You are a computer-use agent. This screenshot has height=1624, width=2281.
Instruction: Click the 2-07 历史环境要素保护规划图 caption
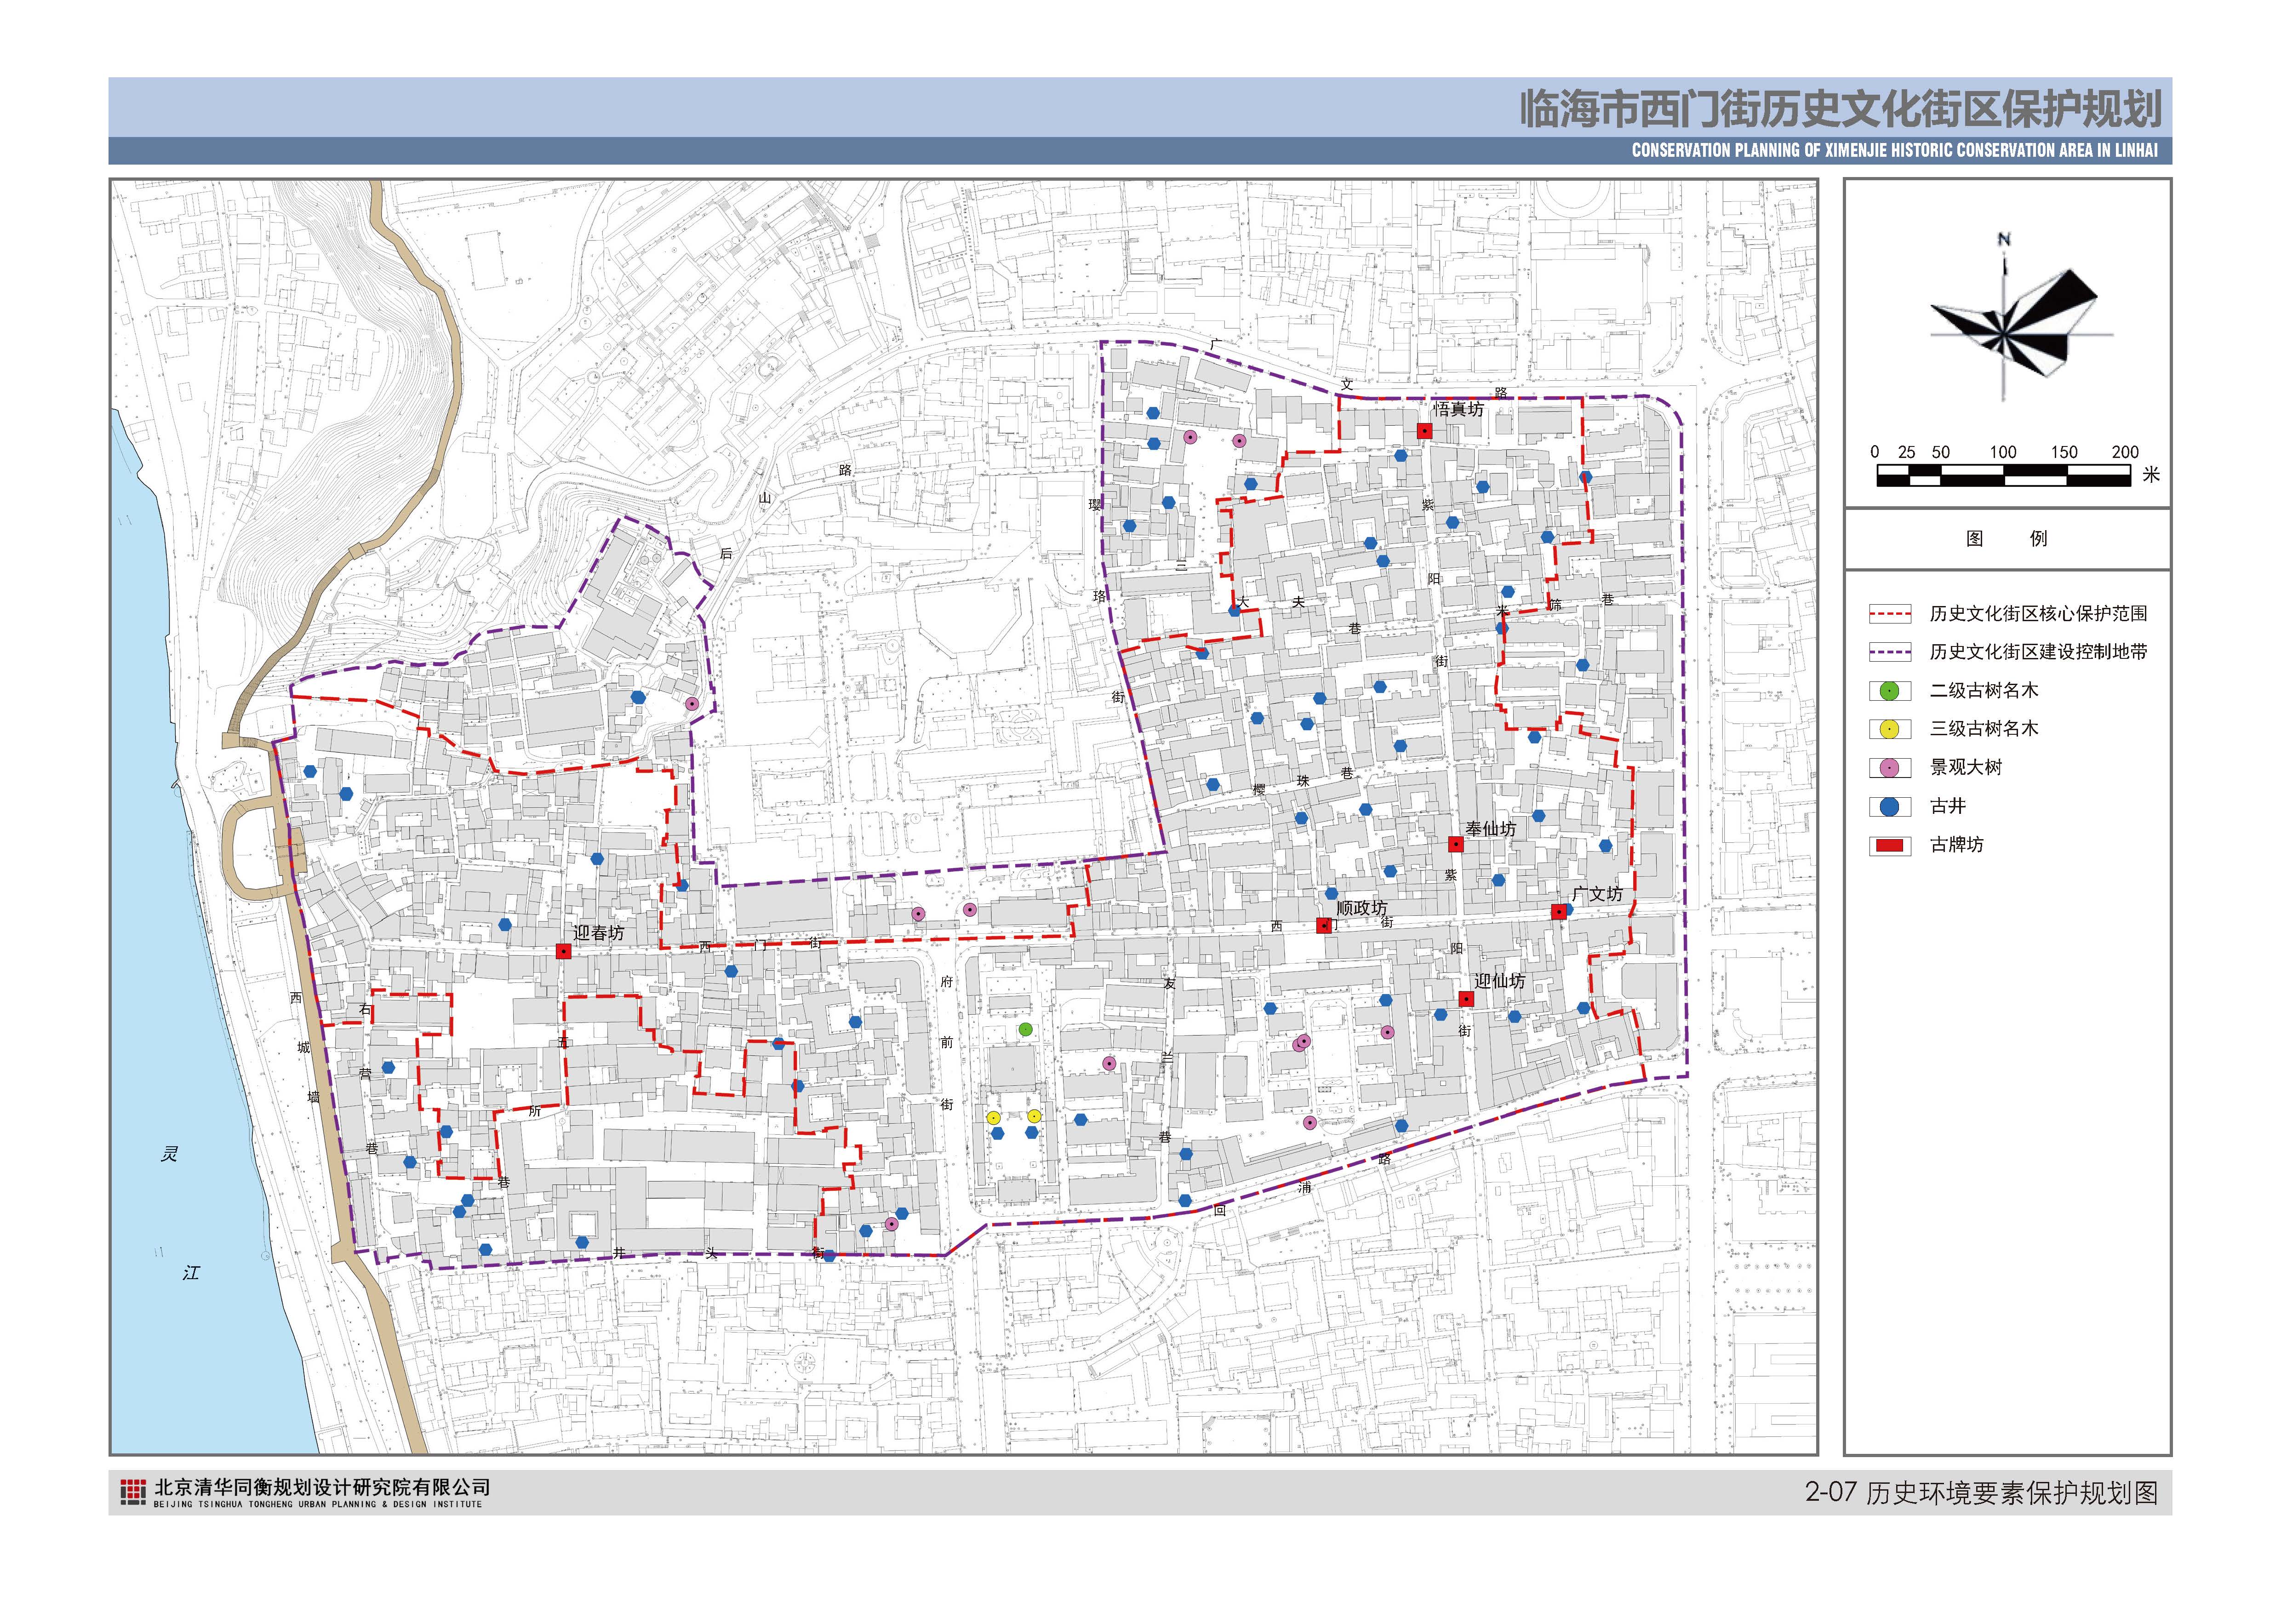(1981, 1493)
